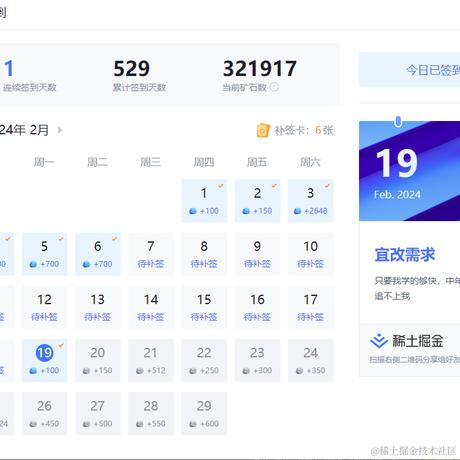This screenshot has width=460, height=460.
Task: Click the checkmark on day 5 cell
Action: (61, 239)
